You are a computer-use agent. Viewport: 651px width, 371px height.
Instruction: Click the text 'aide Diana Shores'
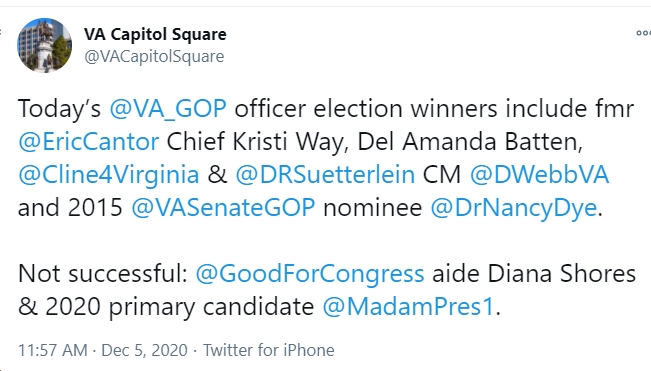[x=534, y=273]
